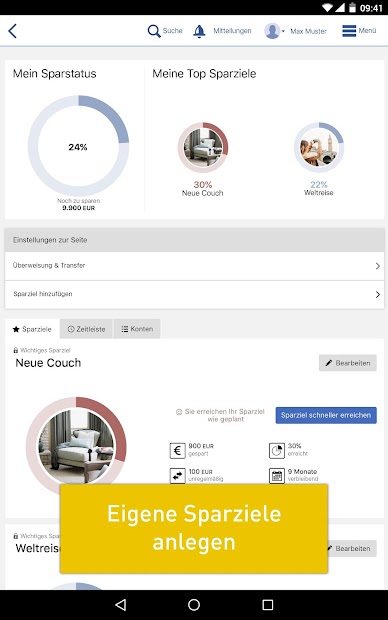This screenshot has width=388, height=620.
Task: Tap the back arrow in header
Action: pos(12,31)
